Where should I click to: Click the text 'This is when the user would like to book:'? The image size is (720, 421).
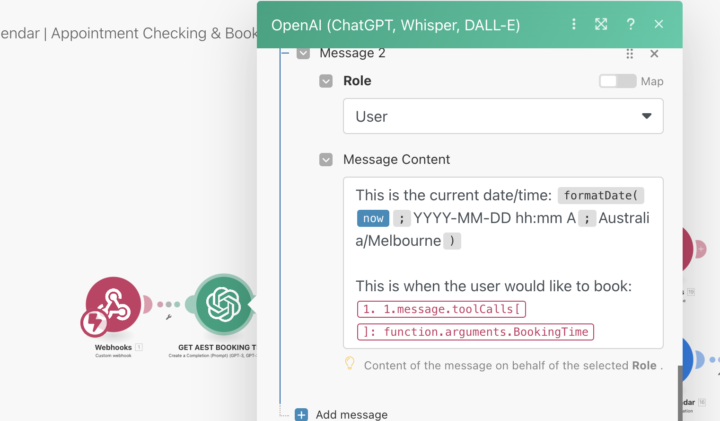click(494, 286)
